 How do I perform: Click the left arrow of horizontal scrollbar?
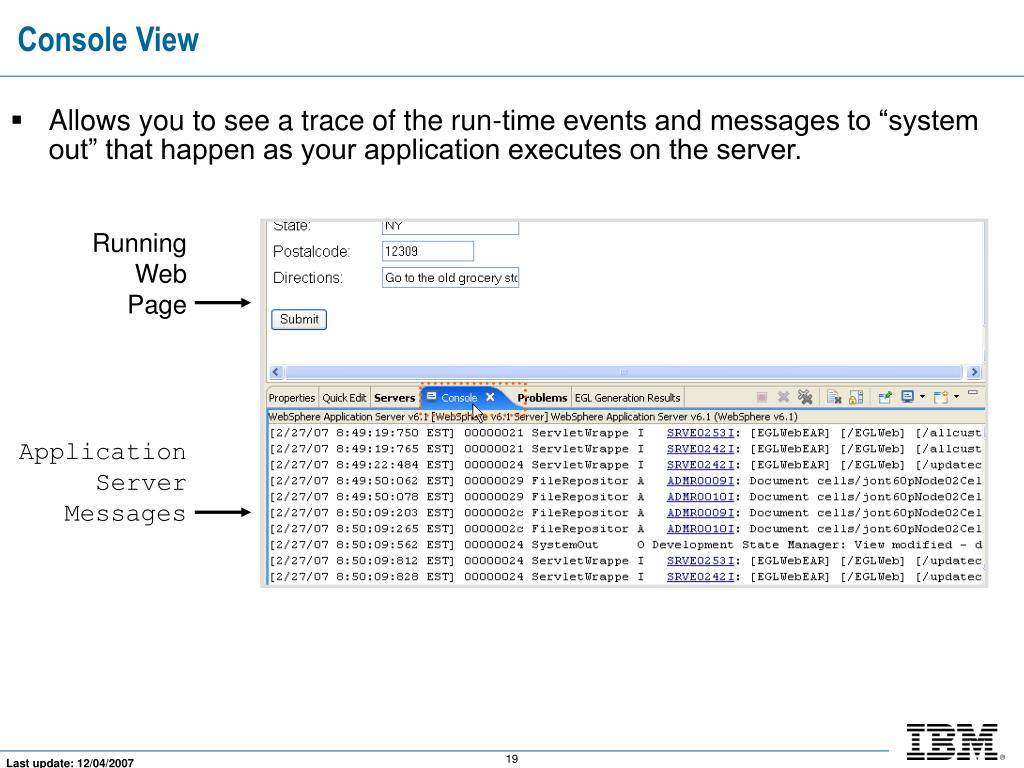[x=276, y=372]
